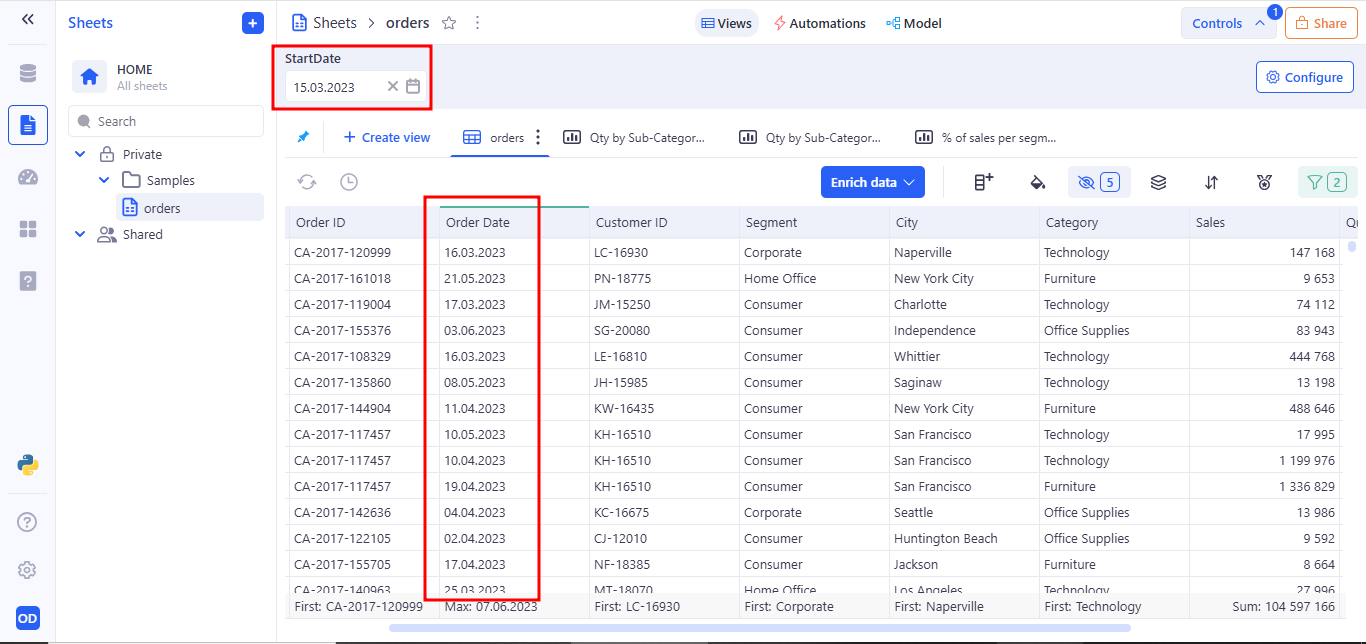Toggle the favorite star for orders
This screenshot has height=644, width=1366.
(449, 23)
